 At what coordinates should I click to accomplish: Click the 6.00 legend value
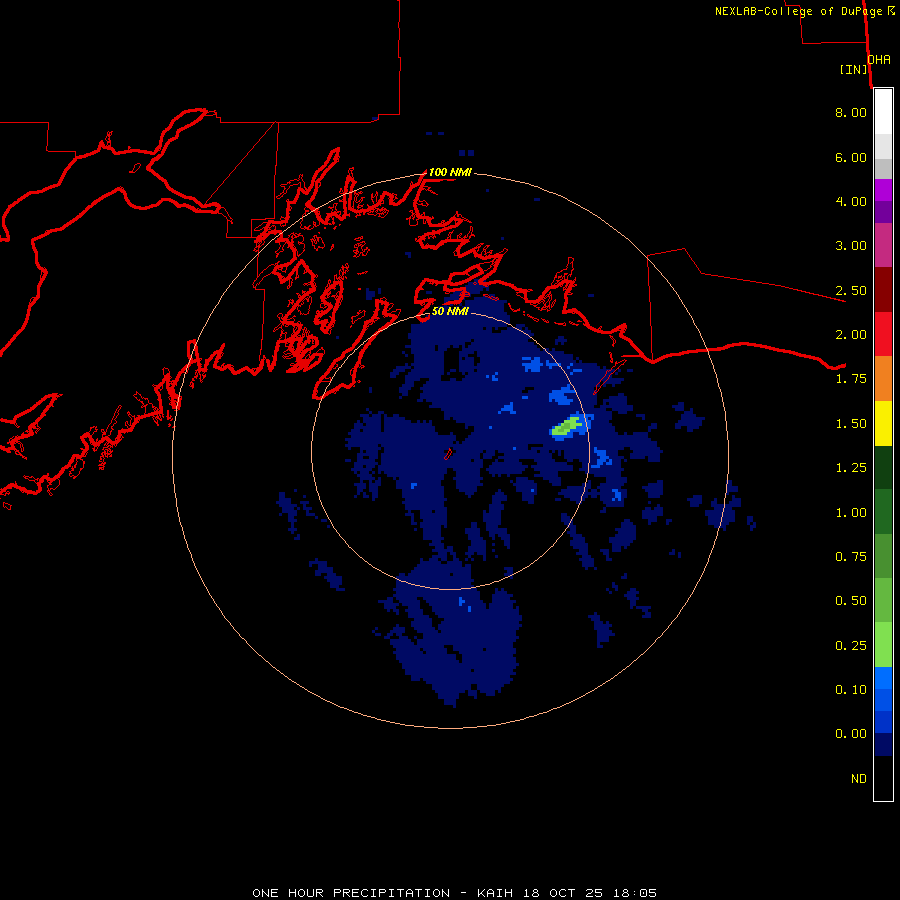click(851, 157)
